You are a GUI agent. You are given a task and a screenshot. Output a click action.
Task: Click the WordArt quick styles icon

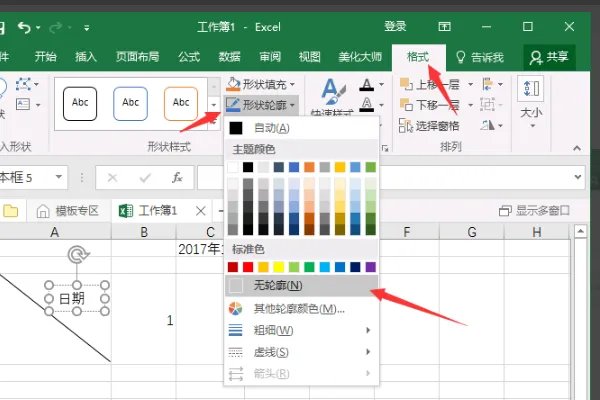(333, 92)
